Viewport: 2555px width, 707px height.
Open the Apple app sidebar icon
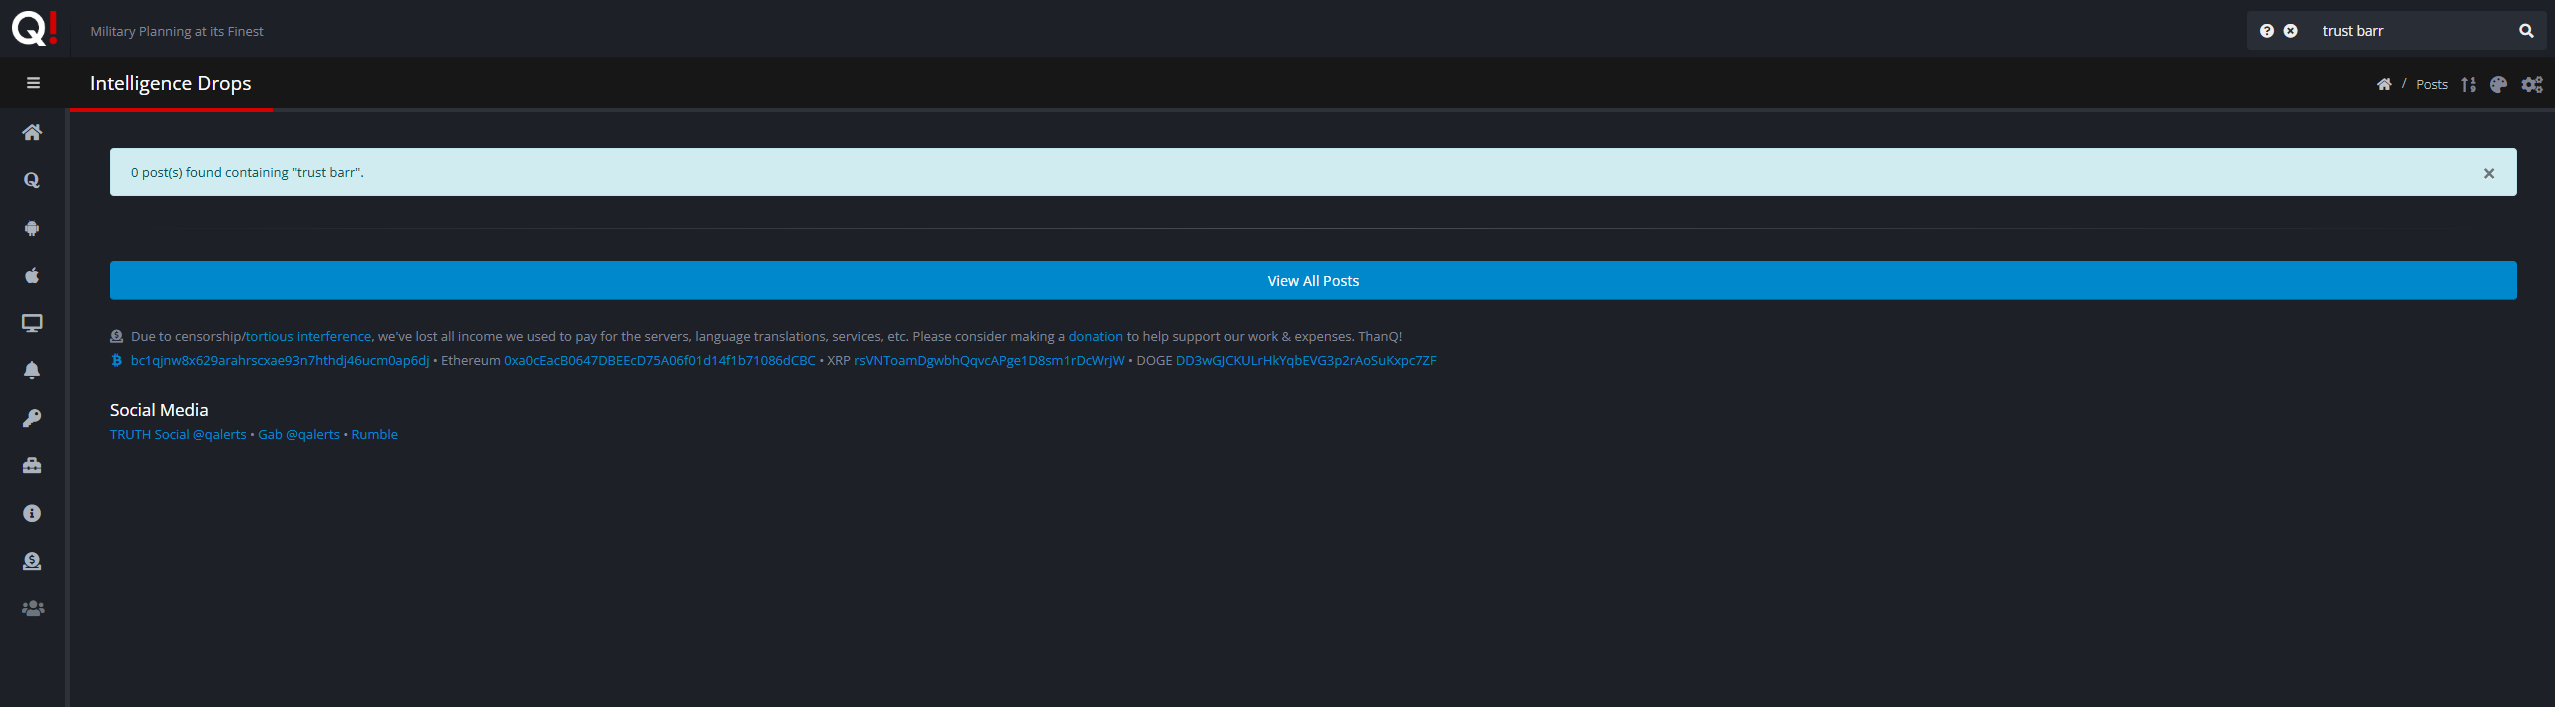click(x=32, y=275)
